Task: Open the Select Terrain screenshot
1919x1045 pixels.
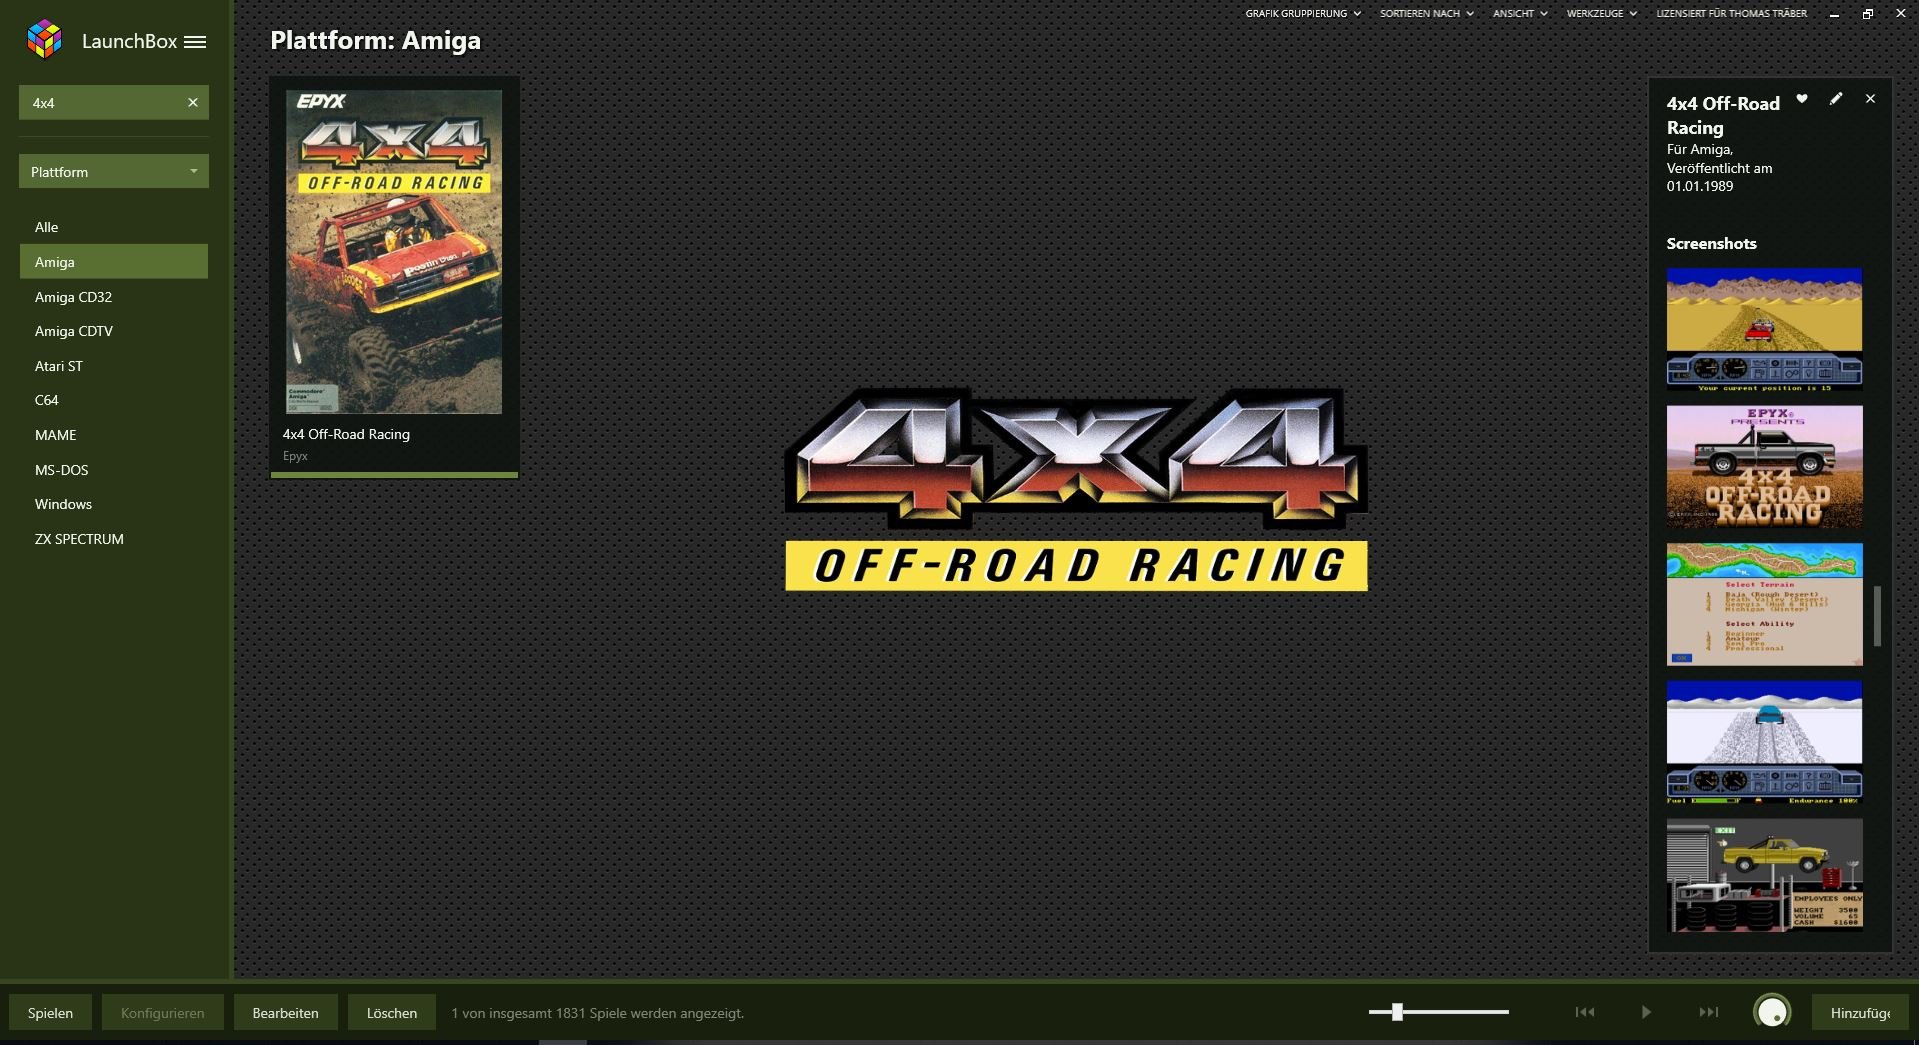Action: tap(1764, 605)
